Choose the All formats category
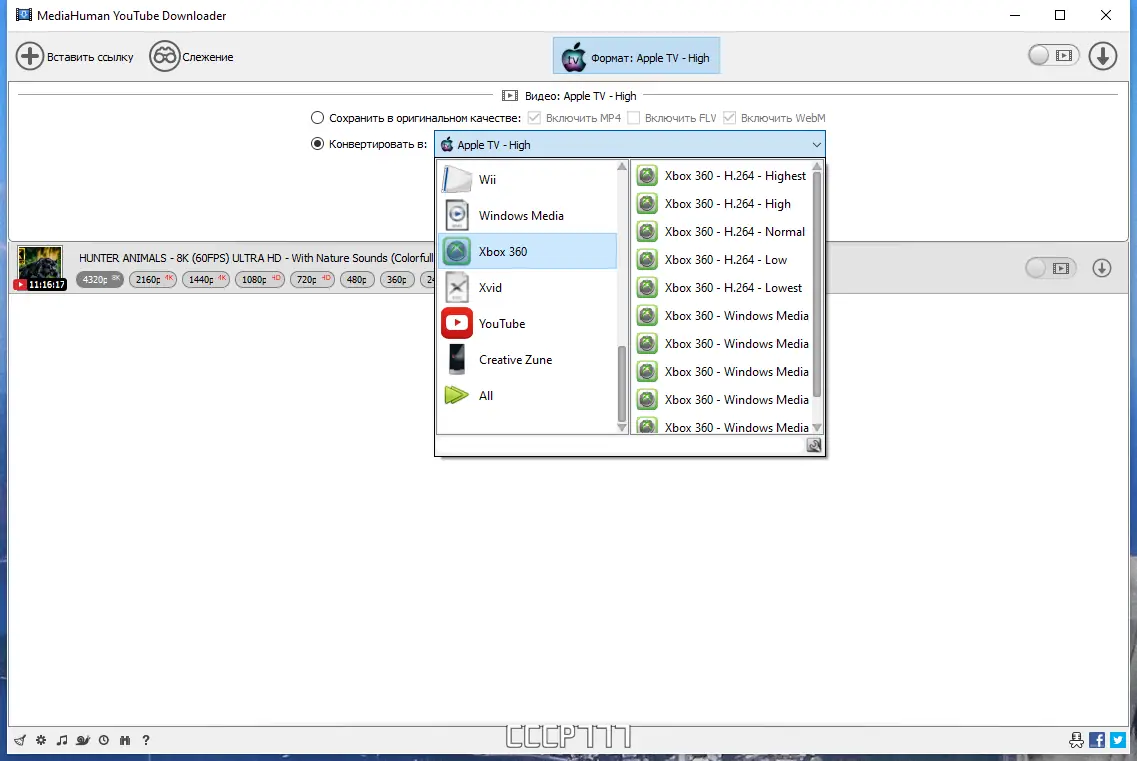Viewport: 1137px width, 761px height. [527, 395]
